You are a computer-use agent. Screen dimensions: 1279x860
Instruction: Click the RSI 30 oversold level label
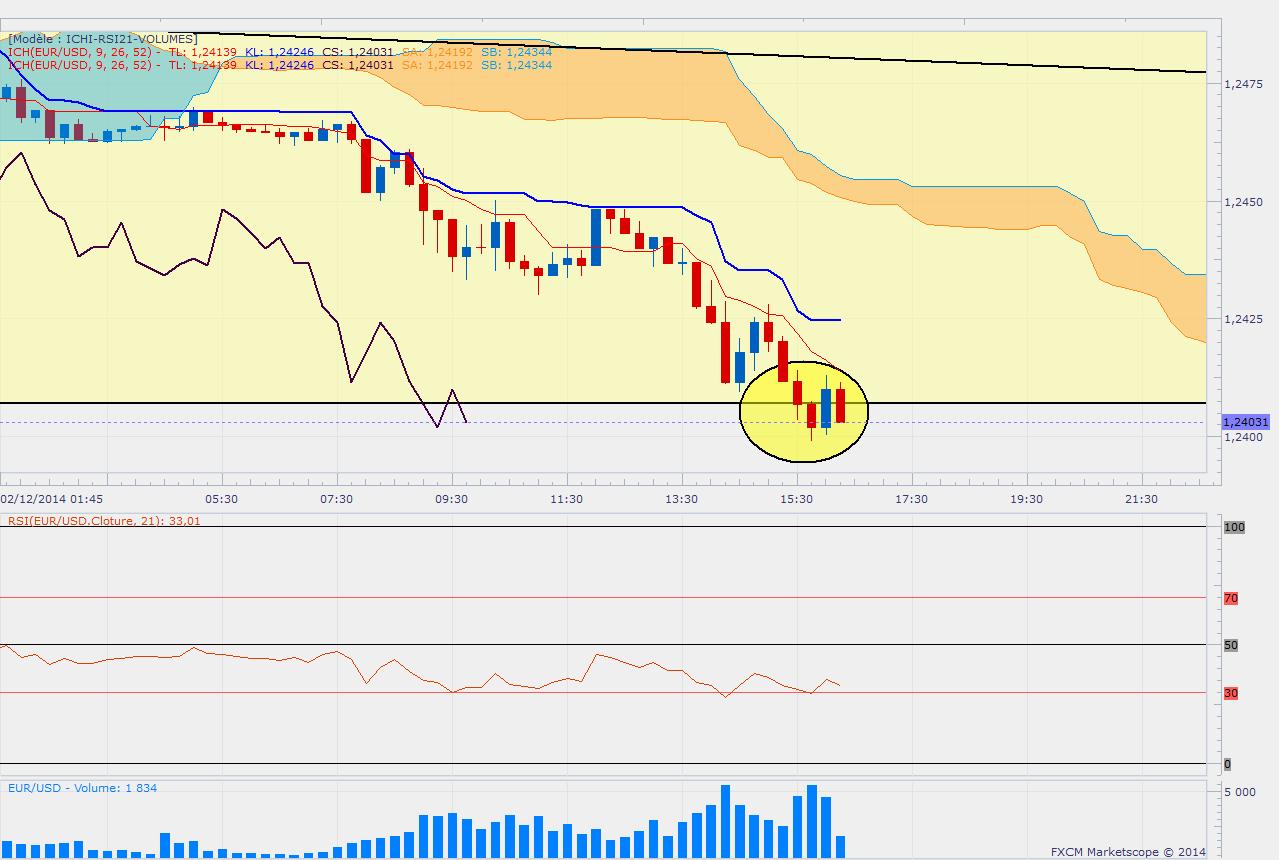pyautogui.click(x=1231, y=693)
